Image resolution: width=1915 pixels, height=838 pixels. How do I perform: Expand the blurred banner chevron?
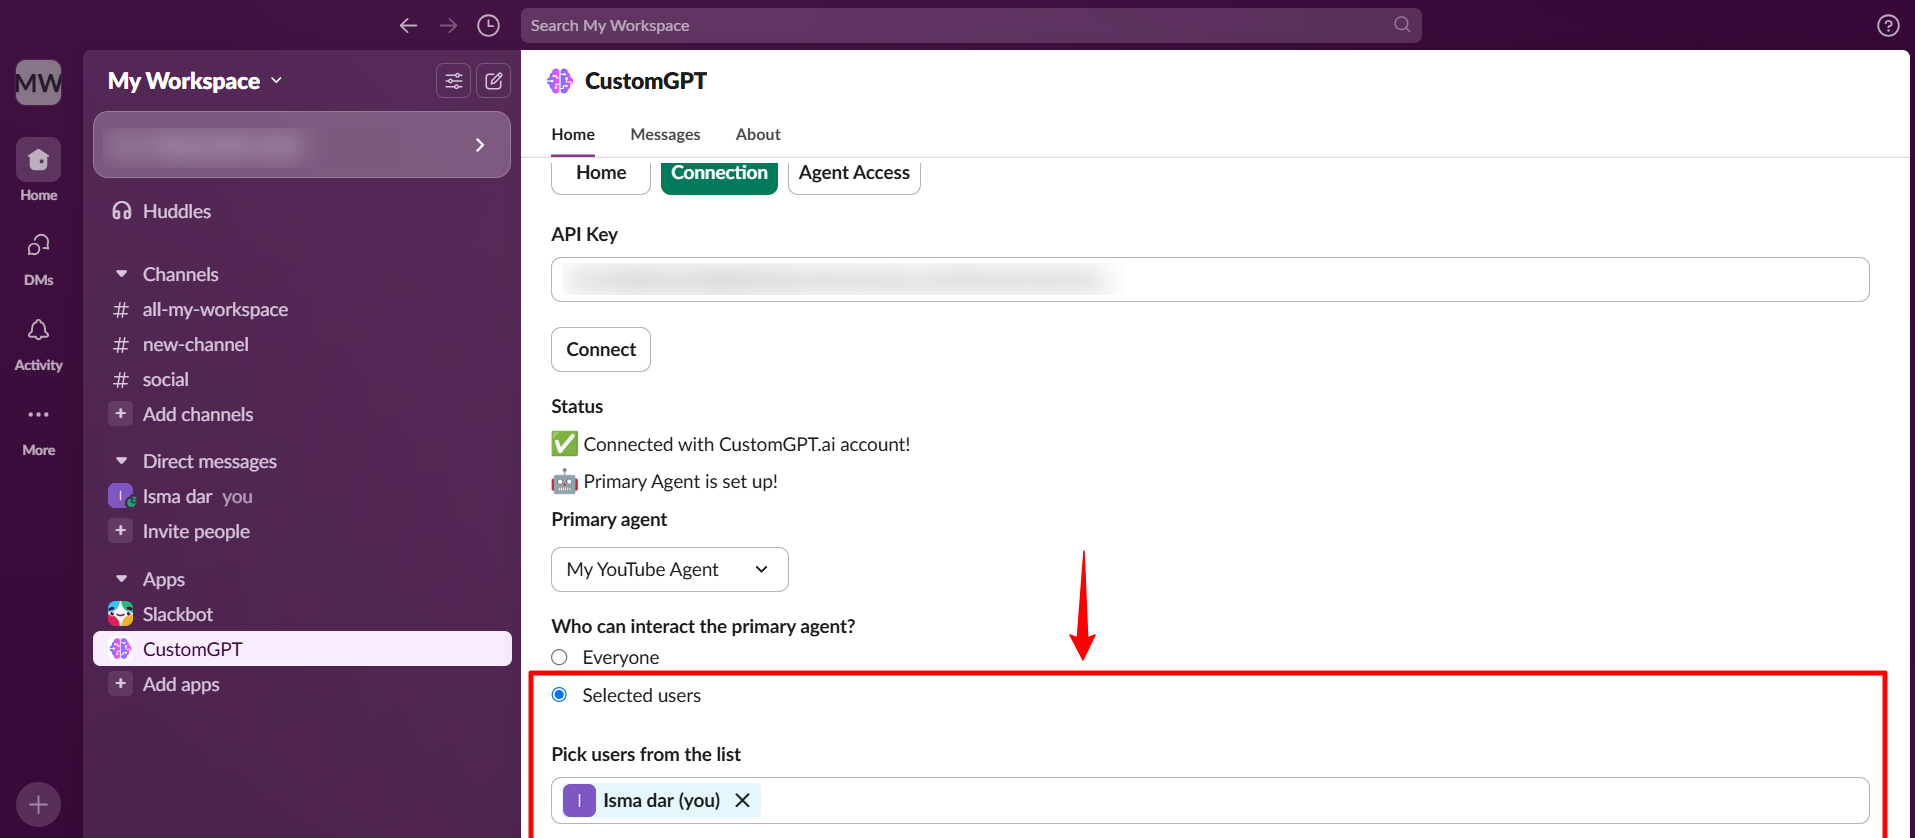pos(480,145)
